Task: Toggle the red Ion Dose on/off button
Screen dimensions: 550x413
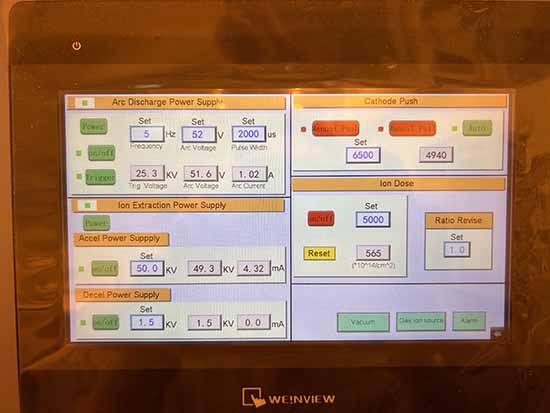Action: (321, 219)
